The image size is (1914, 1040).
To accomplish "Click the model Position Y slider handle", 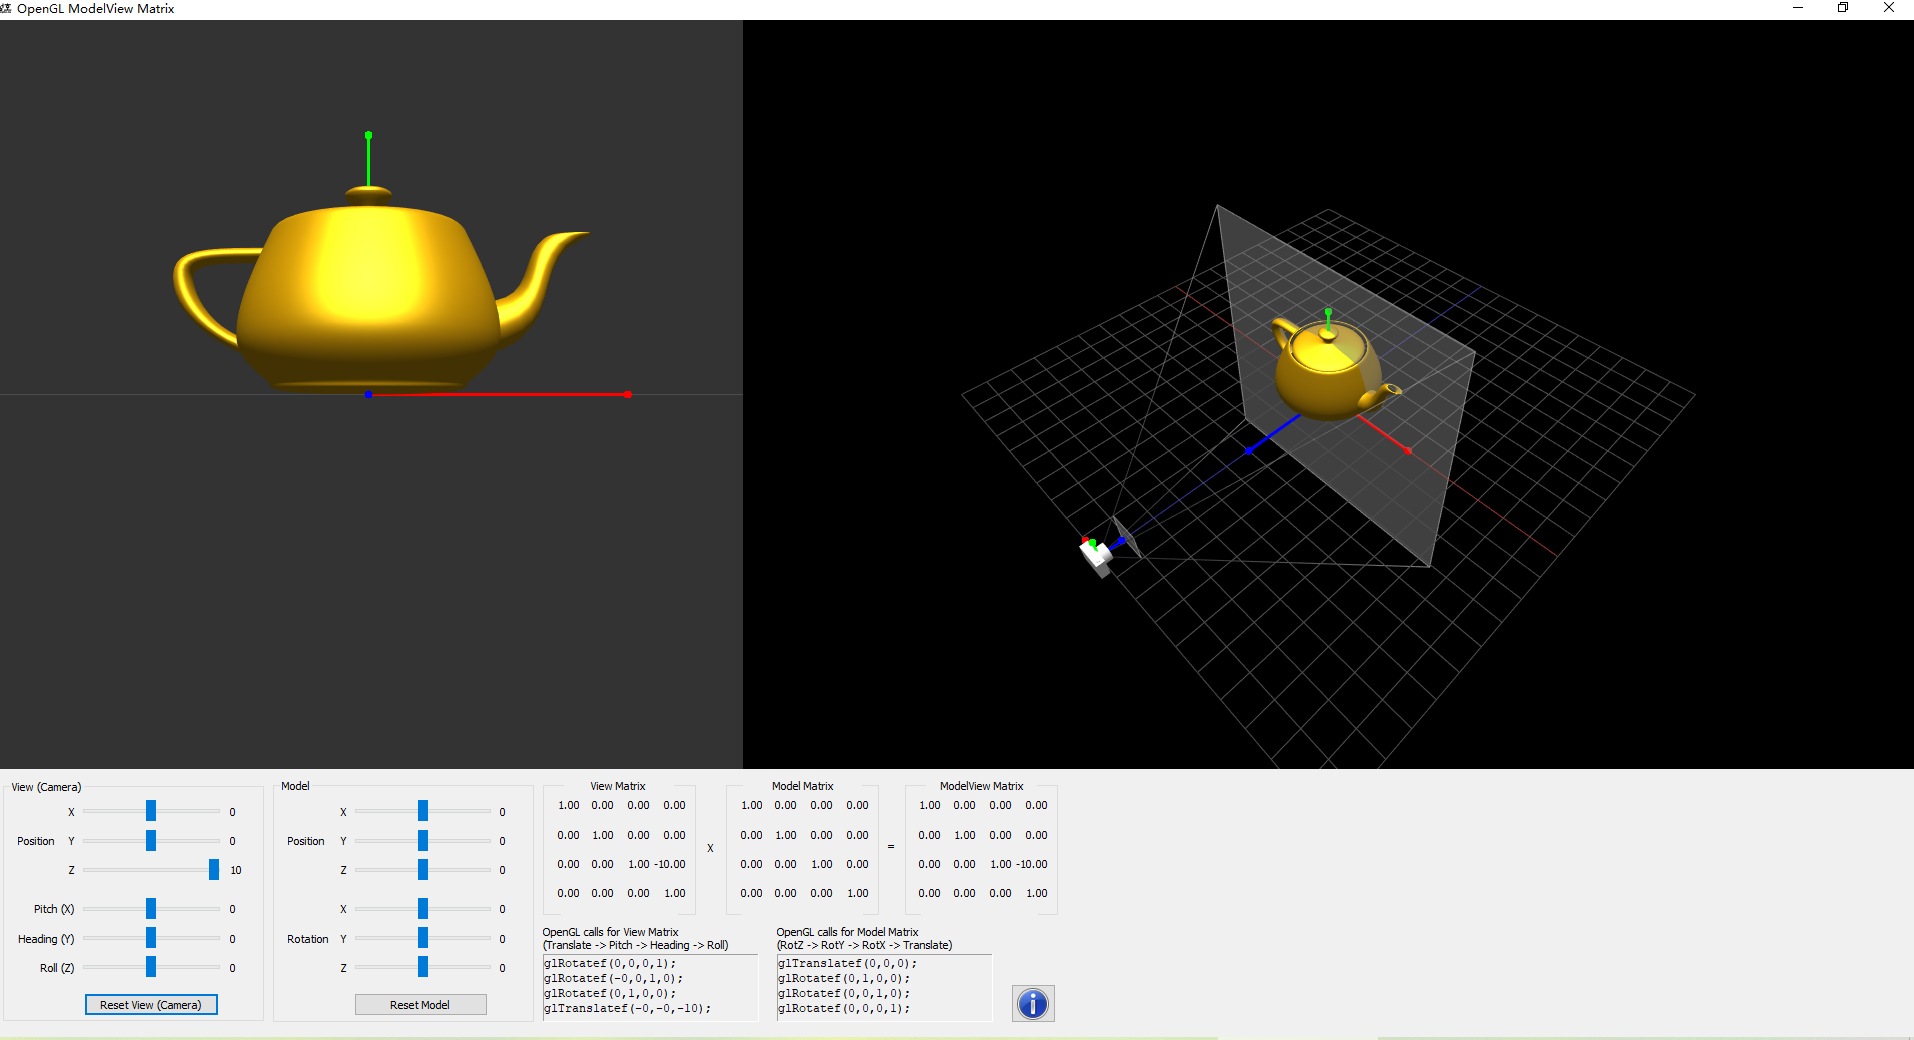I will (x=422, y=840).
